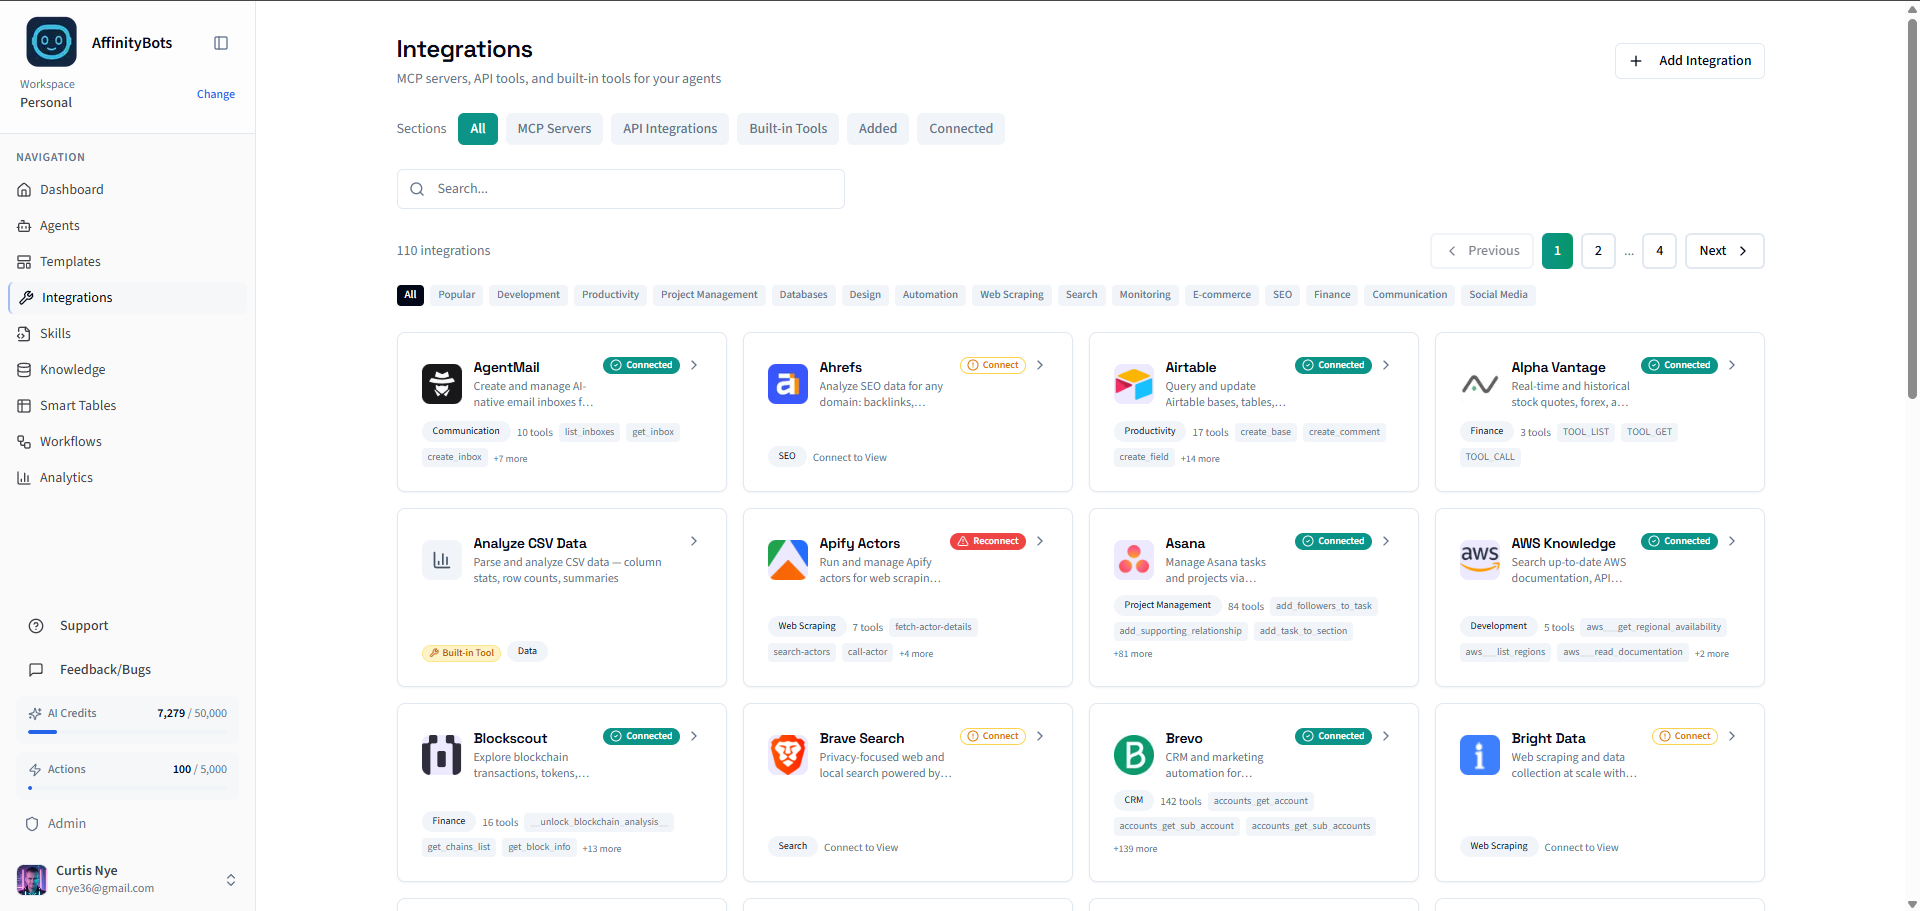Screen dimensions: 1920x911
Task: Click the AI Credits progress bar
Action: [x=127, y=731]
